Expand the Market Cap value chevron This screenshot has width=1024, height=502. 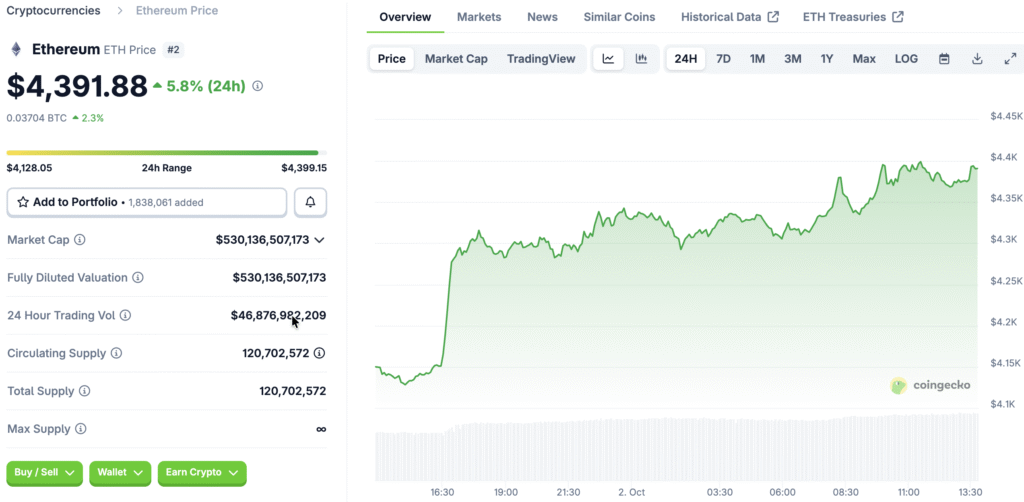(319, 240)
